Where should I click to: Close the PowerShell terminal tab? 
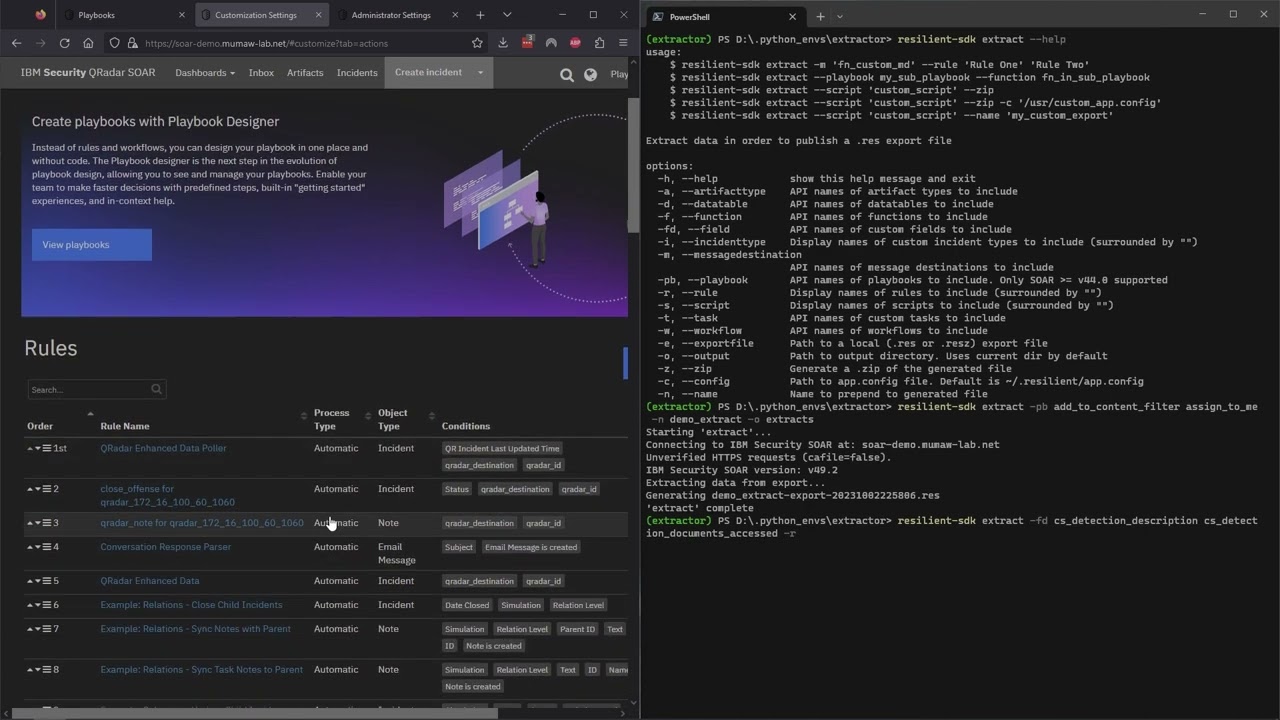(793, 16)
